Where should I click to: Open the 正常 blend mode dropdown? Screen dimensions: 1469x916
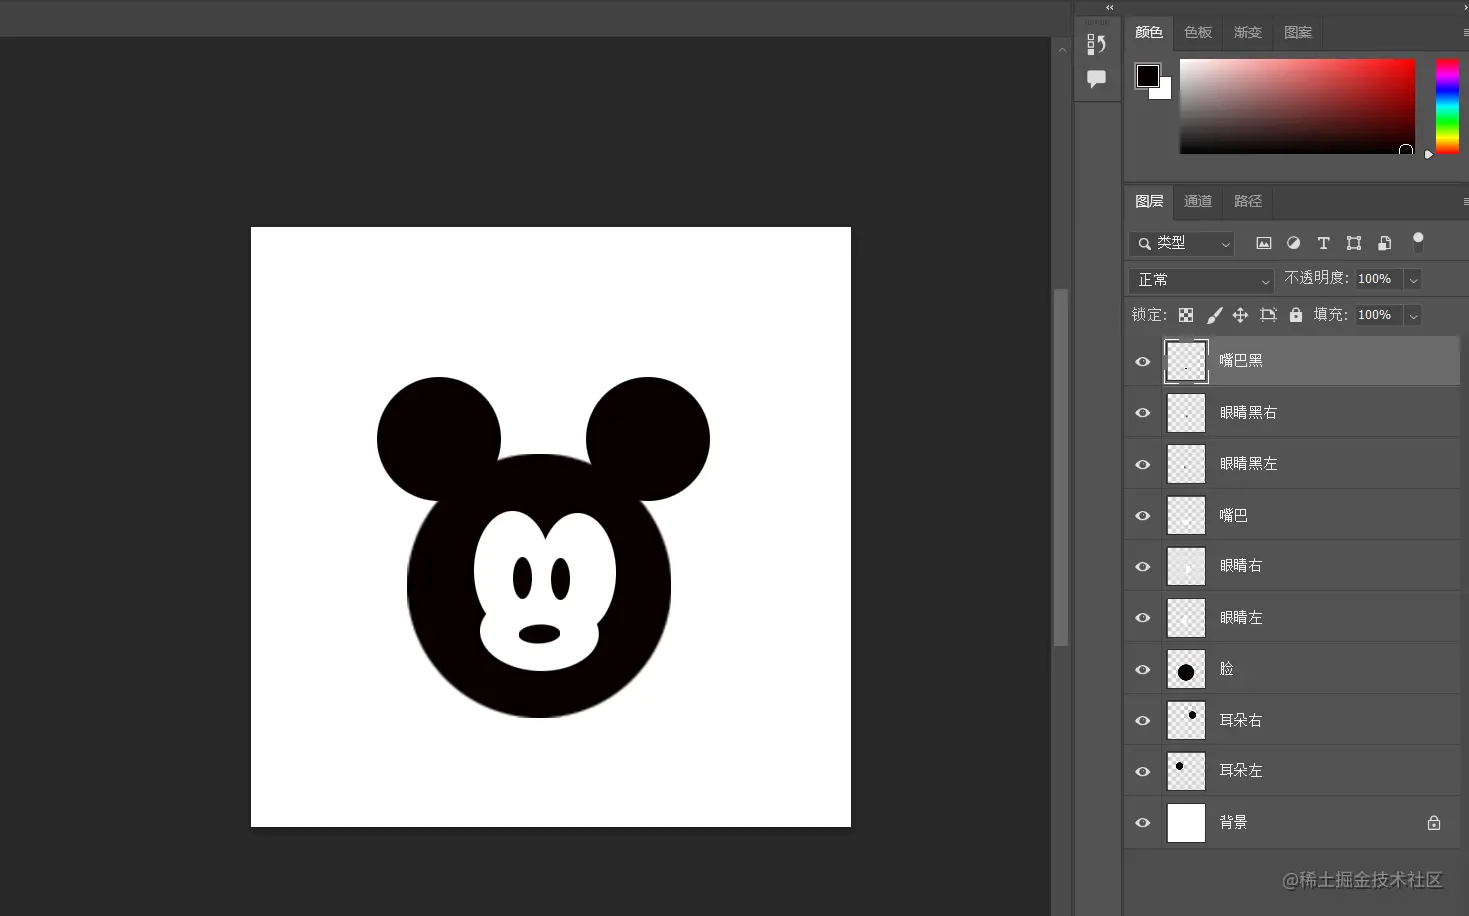click(1201, 280)
